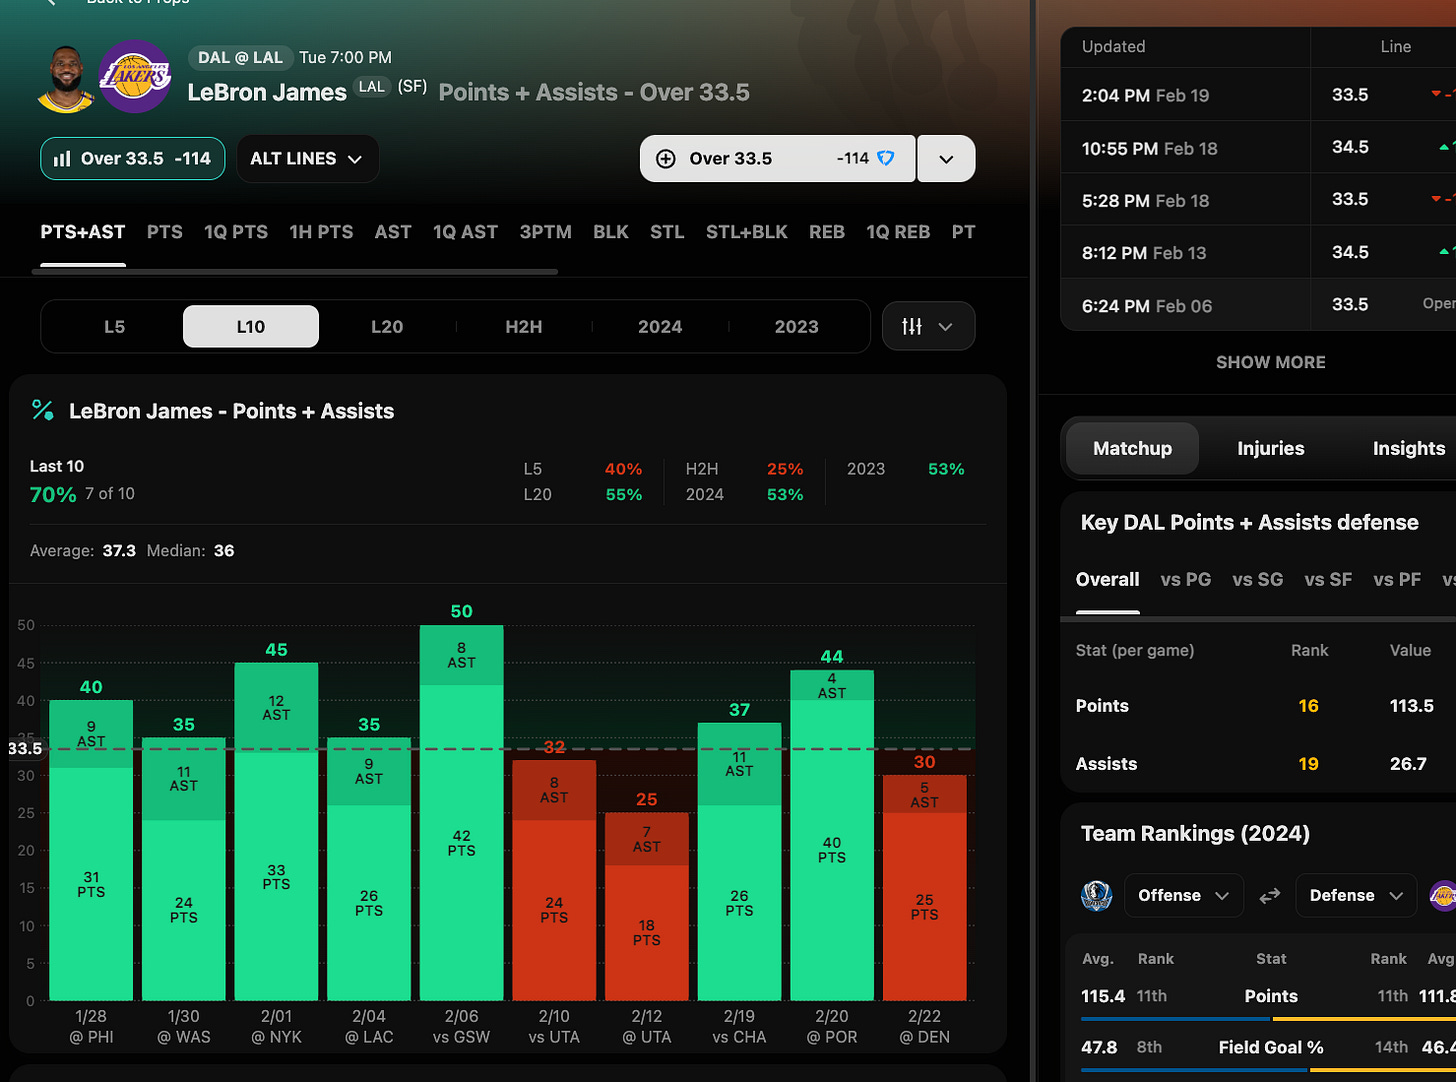Click the 10:55 PM Feb 18 line history row

[x=1258, y=148]
